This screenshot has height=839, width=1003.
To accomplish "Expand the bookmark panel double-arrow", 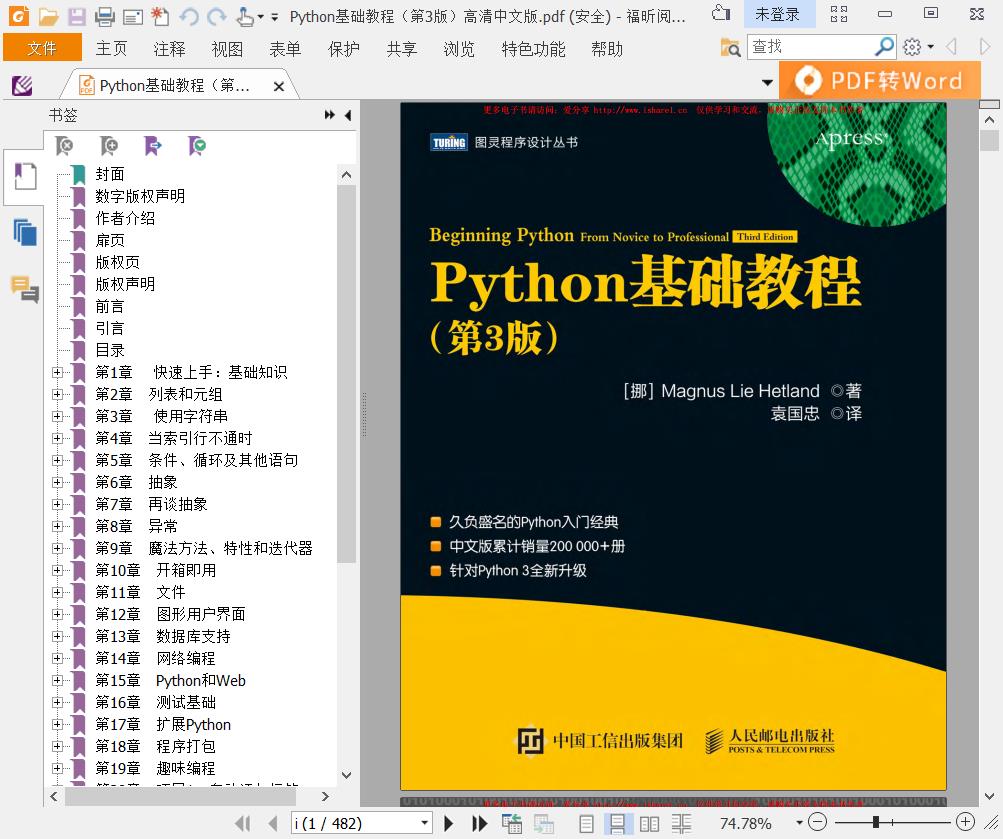I will pyautogui.click(x=329, y=115).
